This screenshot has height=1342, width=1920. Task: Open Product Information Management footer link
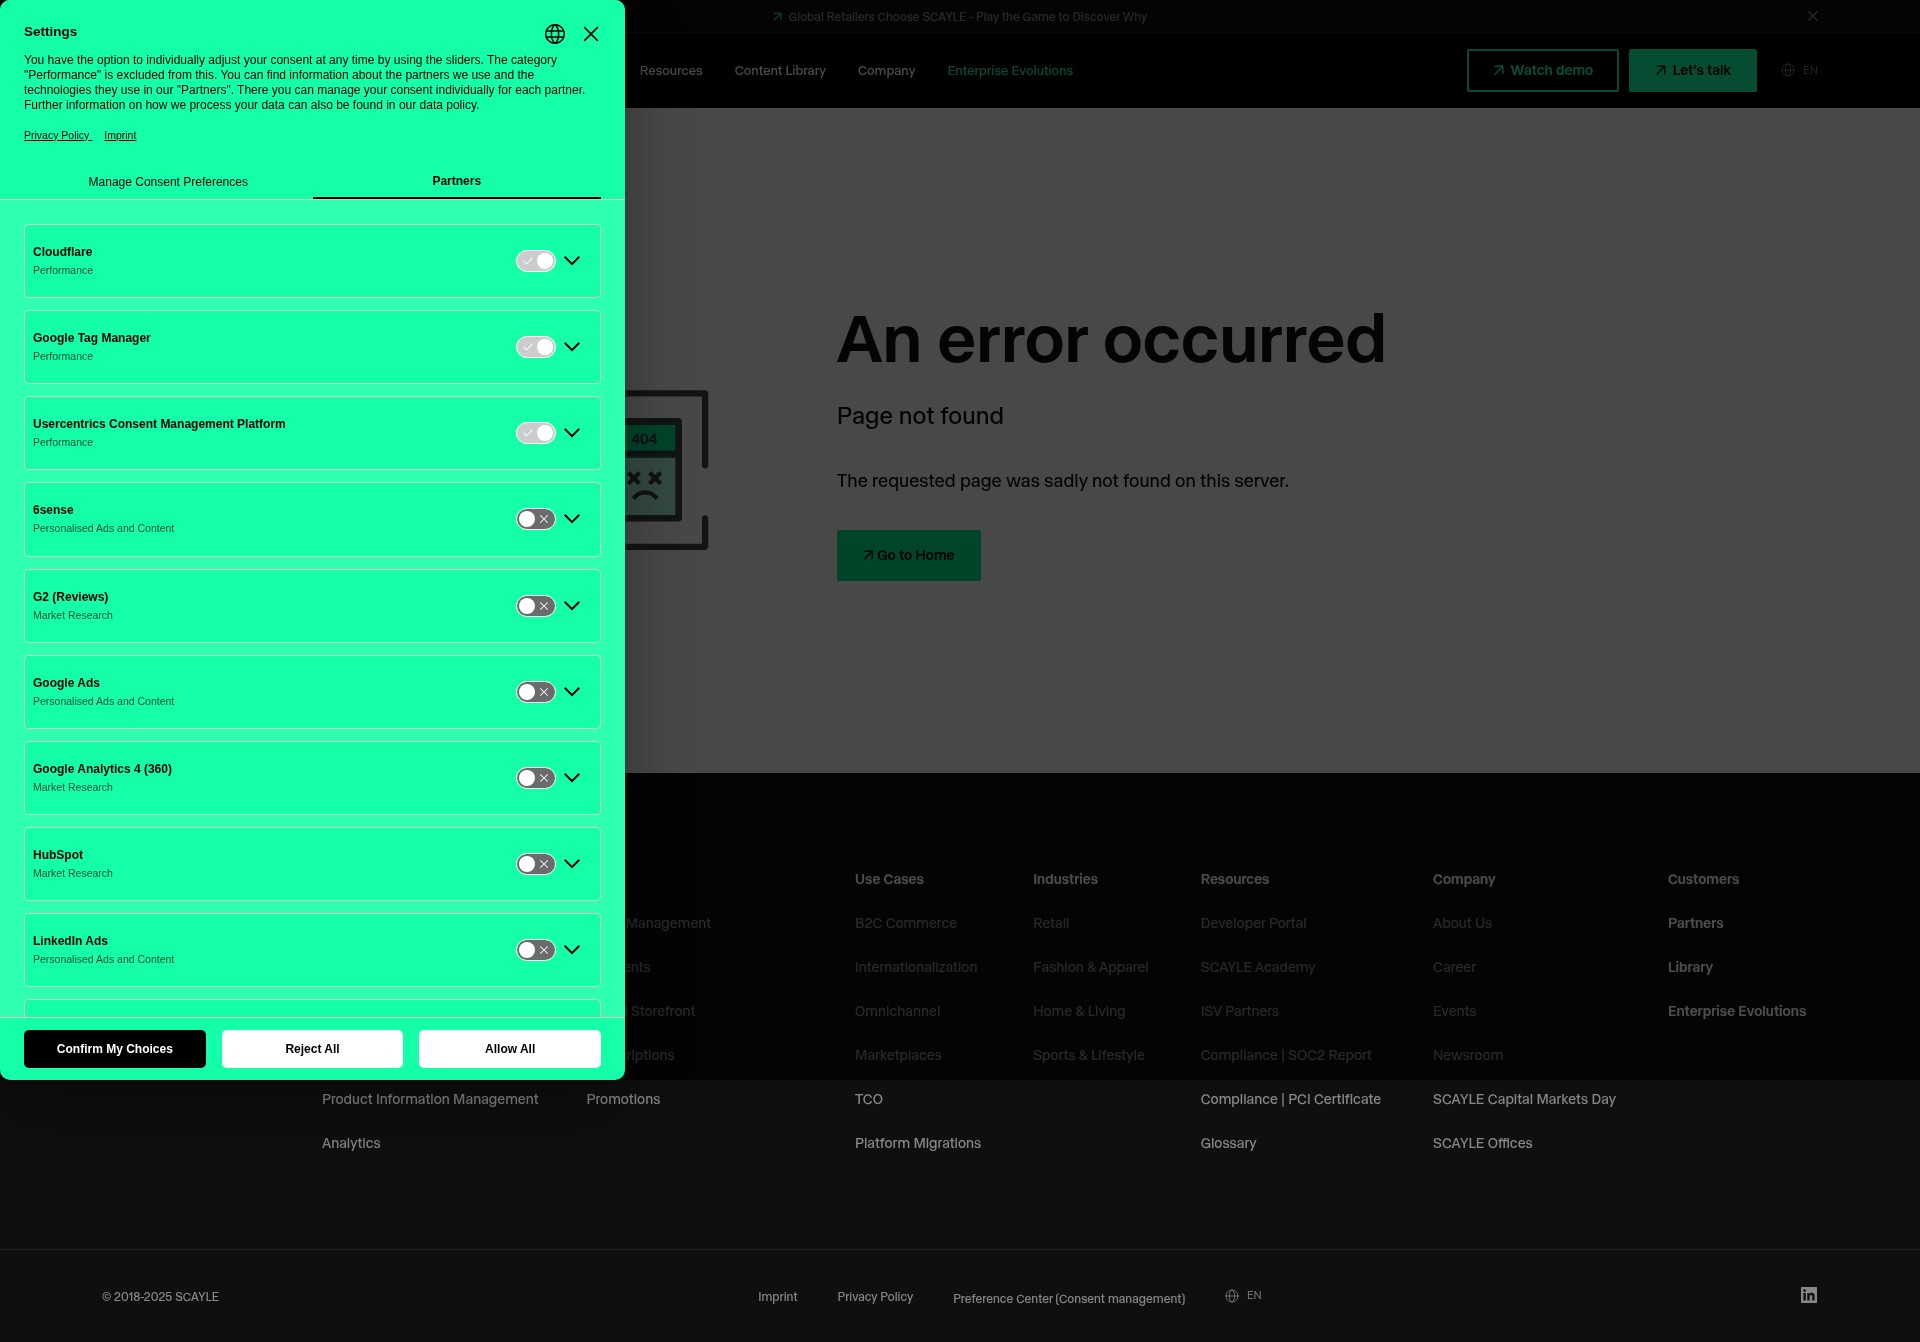click(430, 1099)
